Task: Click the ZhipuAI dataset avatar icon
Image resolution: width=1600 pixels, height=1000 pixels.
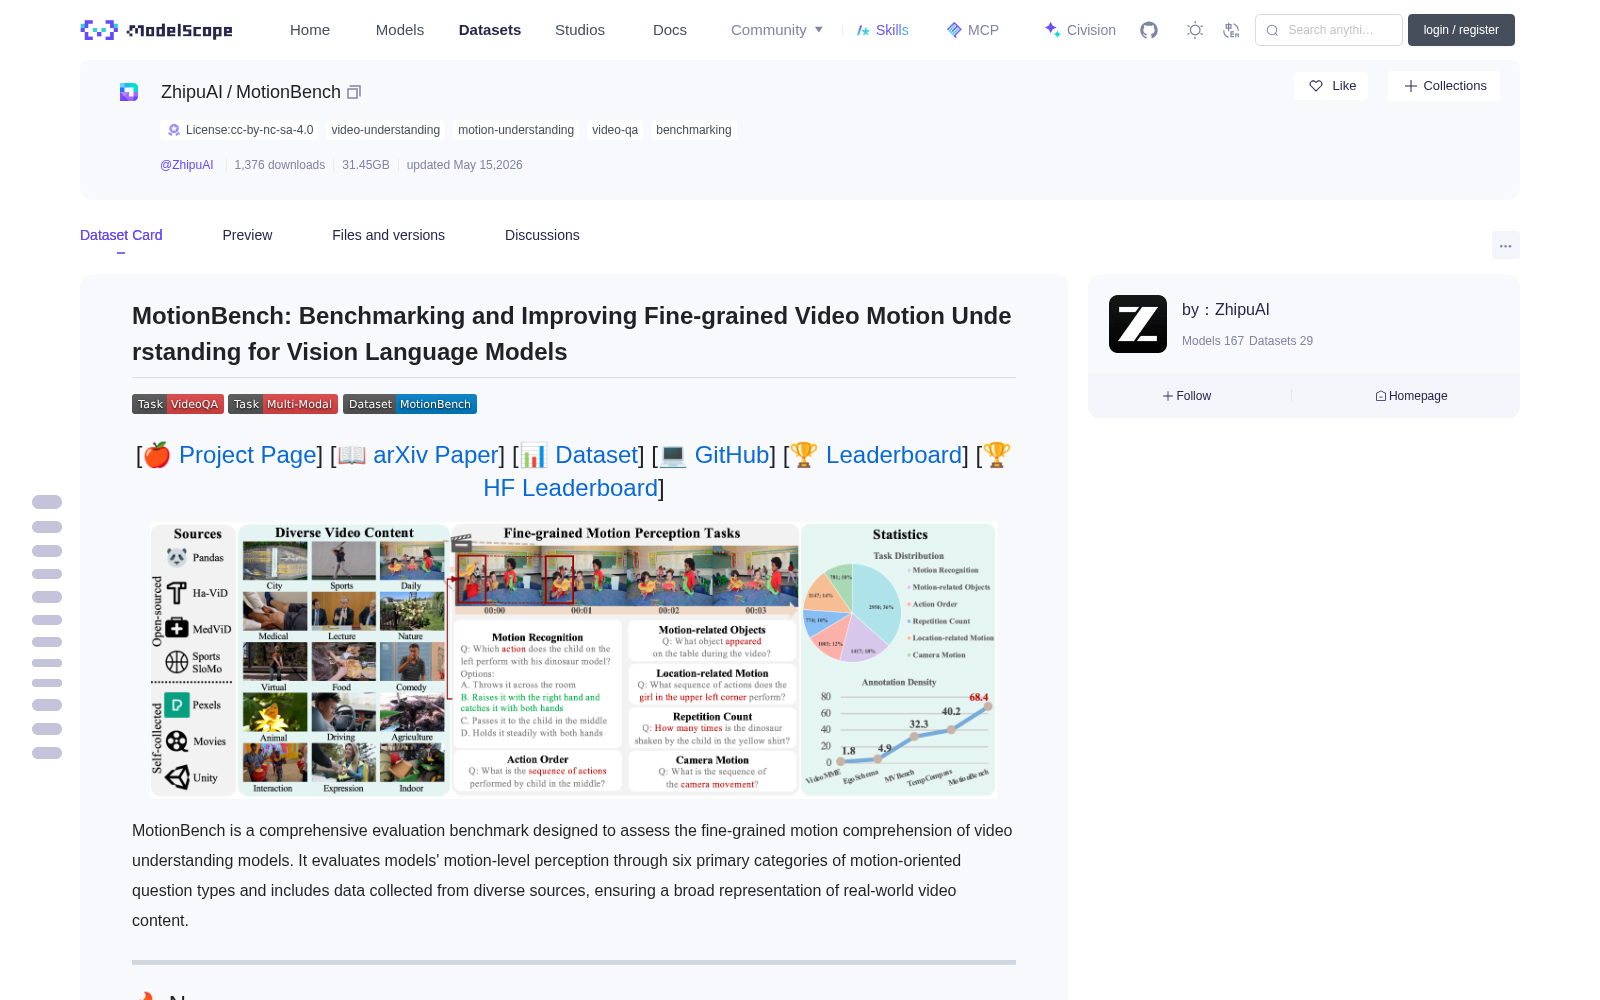Action: [x=129, y=92]
